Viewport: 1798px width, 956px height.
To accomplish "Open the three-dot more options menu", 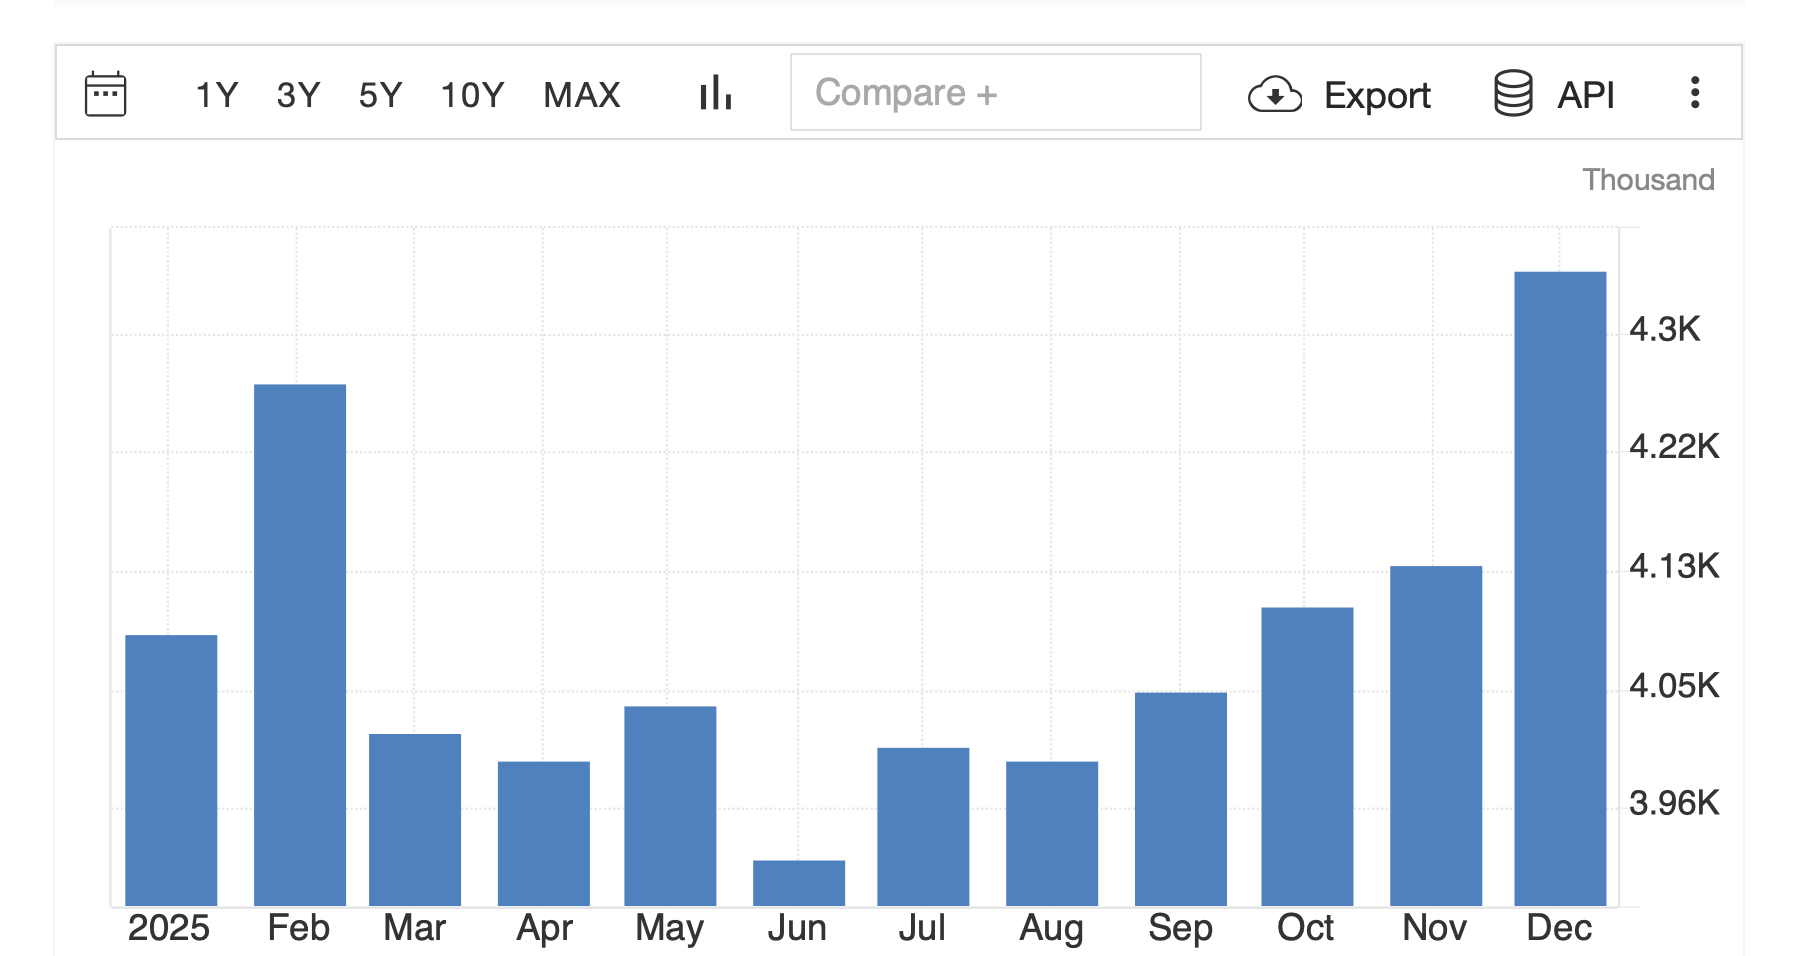I will pos(1694,93).
